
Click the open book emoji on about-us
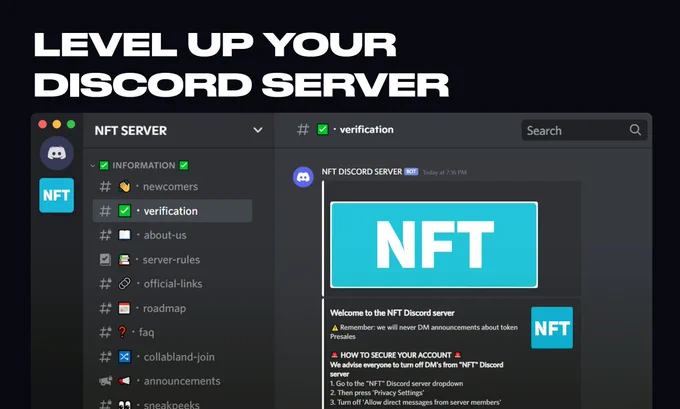pos(124,235)
